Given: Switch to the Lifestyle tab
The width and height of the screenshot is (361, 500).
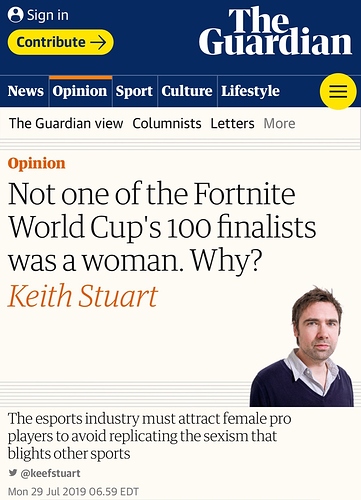Looking at the screenshot, I should 251,91.
